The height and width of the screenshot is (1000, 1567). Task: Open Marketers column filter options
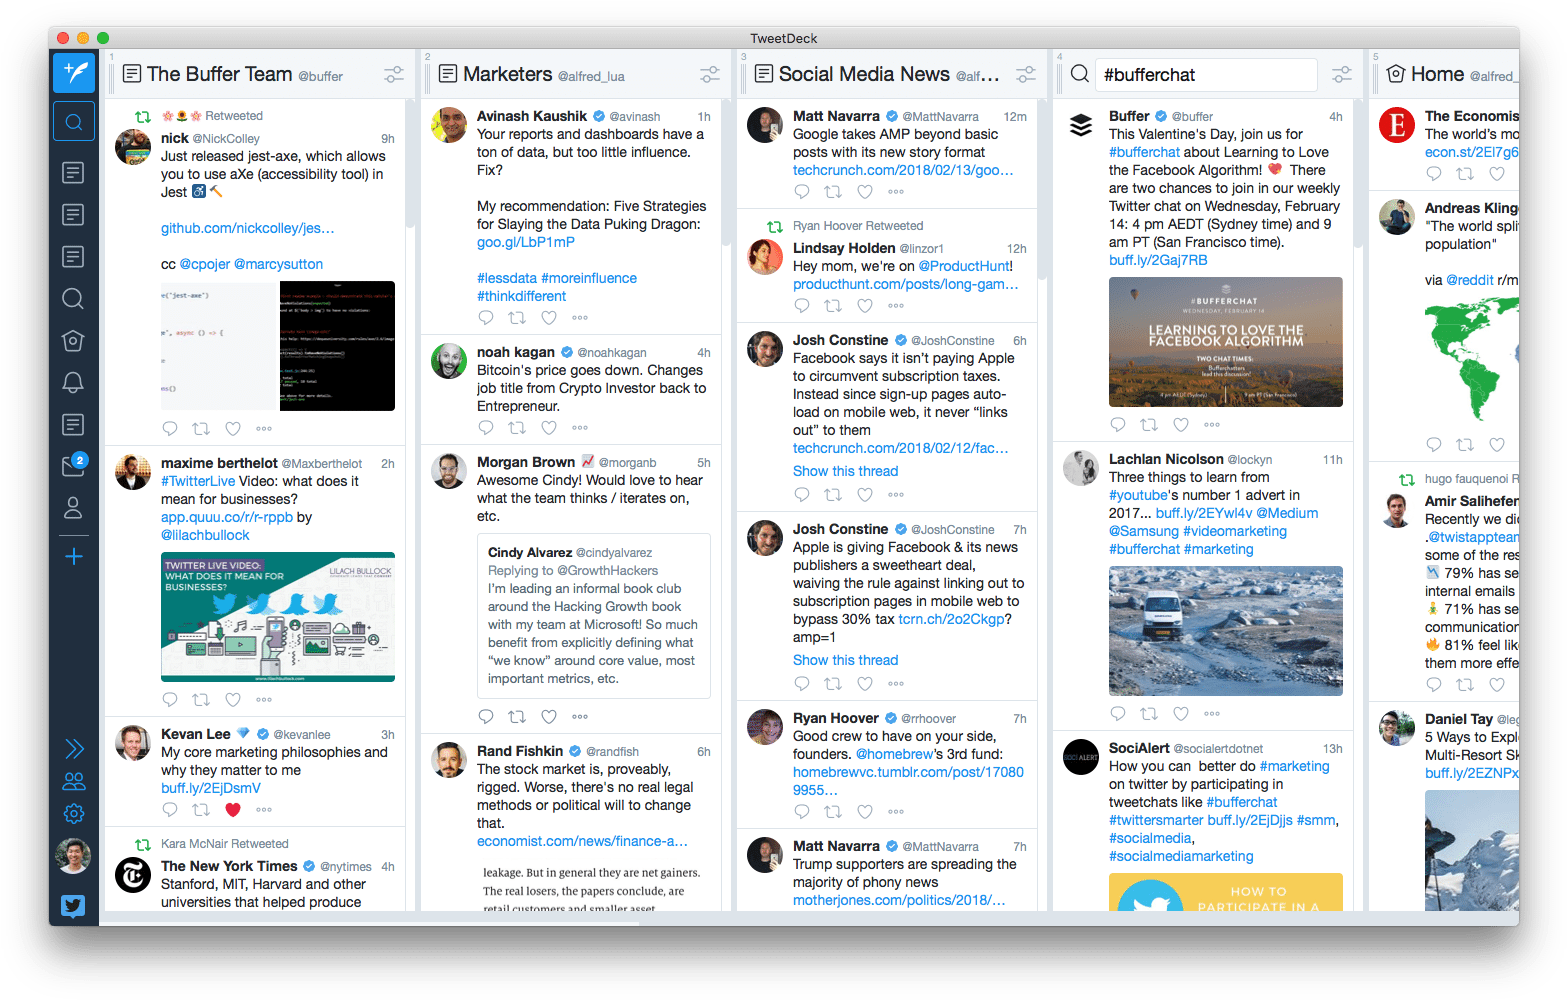pyautogui.click(x=710, y=75)
